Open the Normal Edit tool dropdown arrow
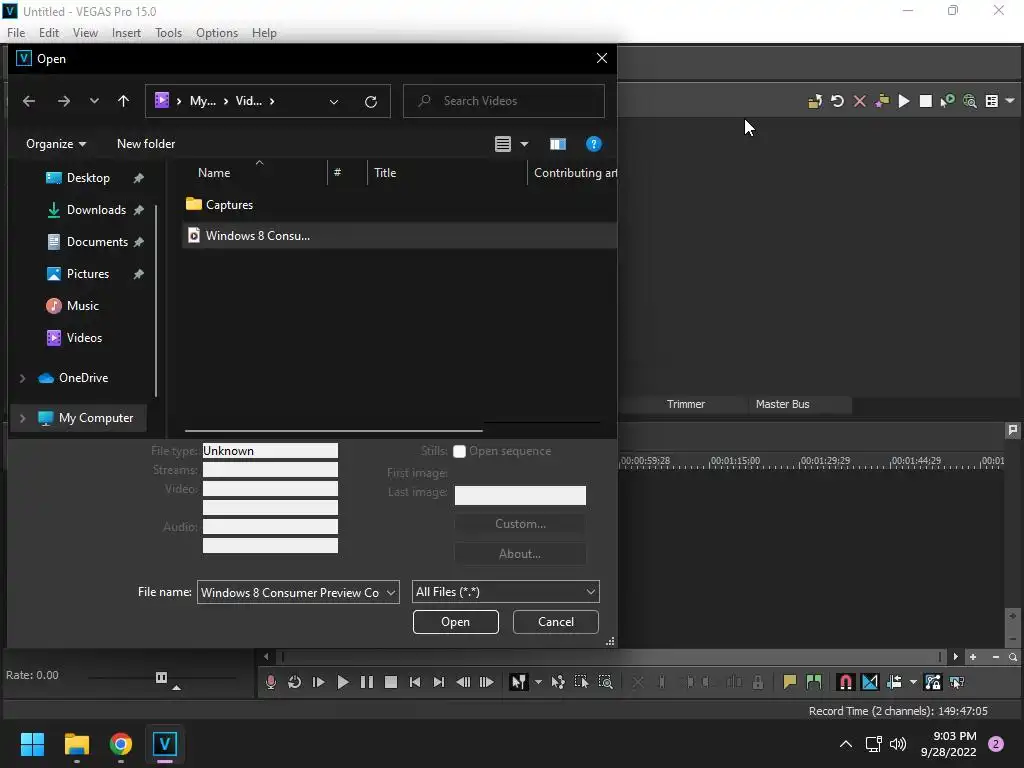Viewport: 1024px width, 768px height. pyautogui.click(x=538, y=682)
